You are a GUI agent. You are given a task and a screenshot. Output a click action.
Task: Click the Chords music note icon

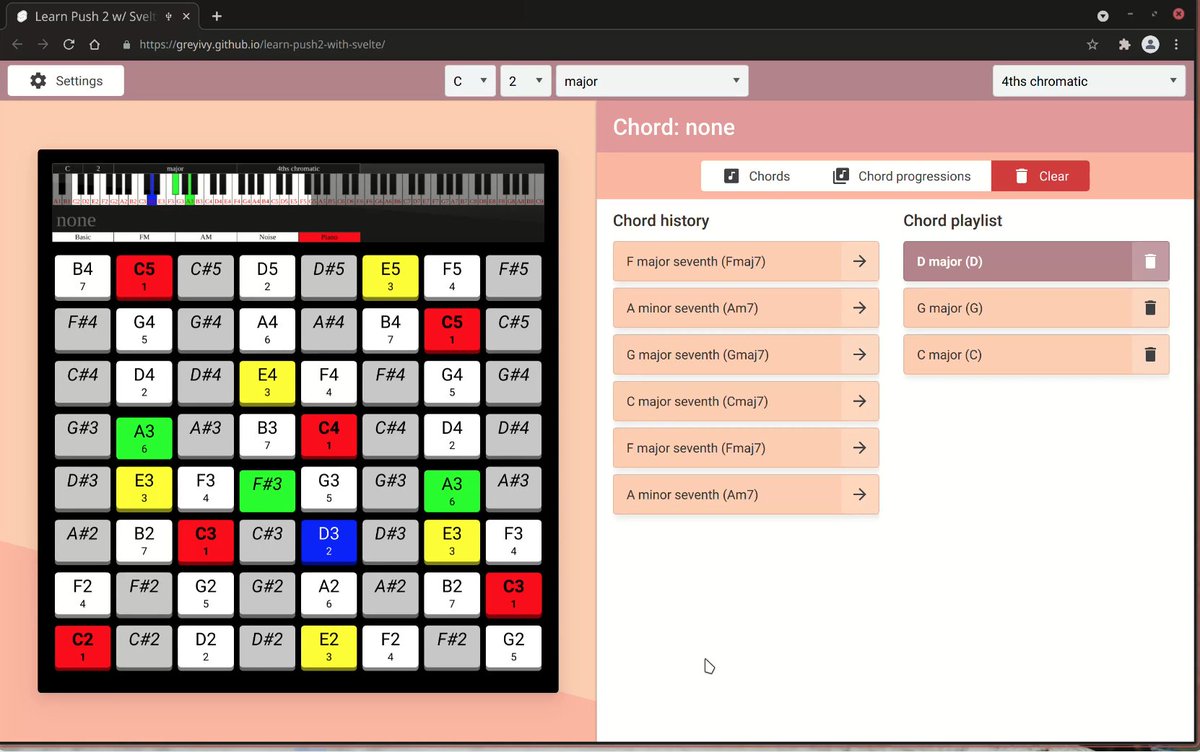click(731, 176)
